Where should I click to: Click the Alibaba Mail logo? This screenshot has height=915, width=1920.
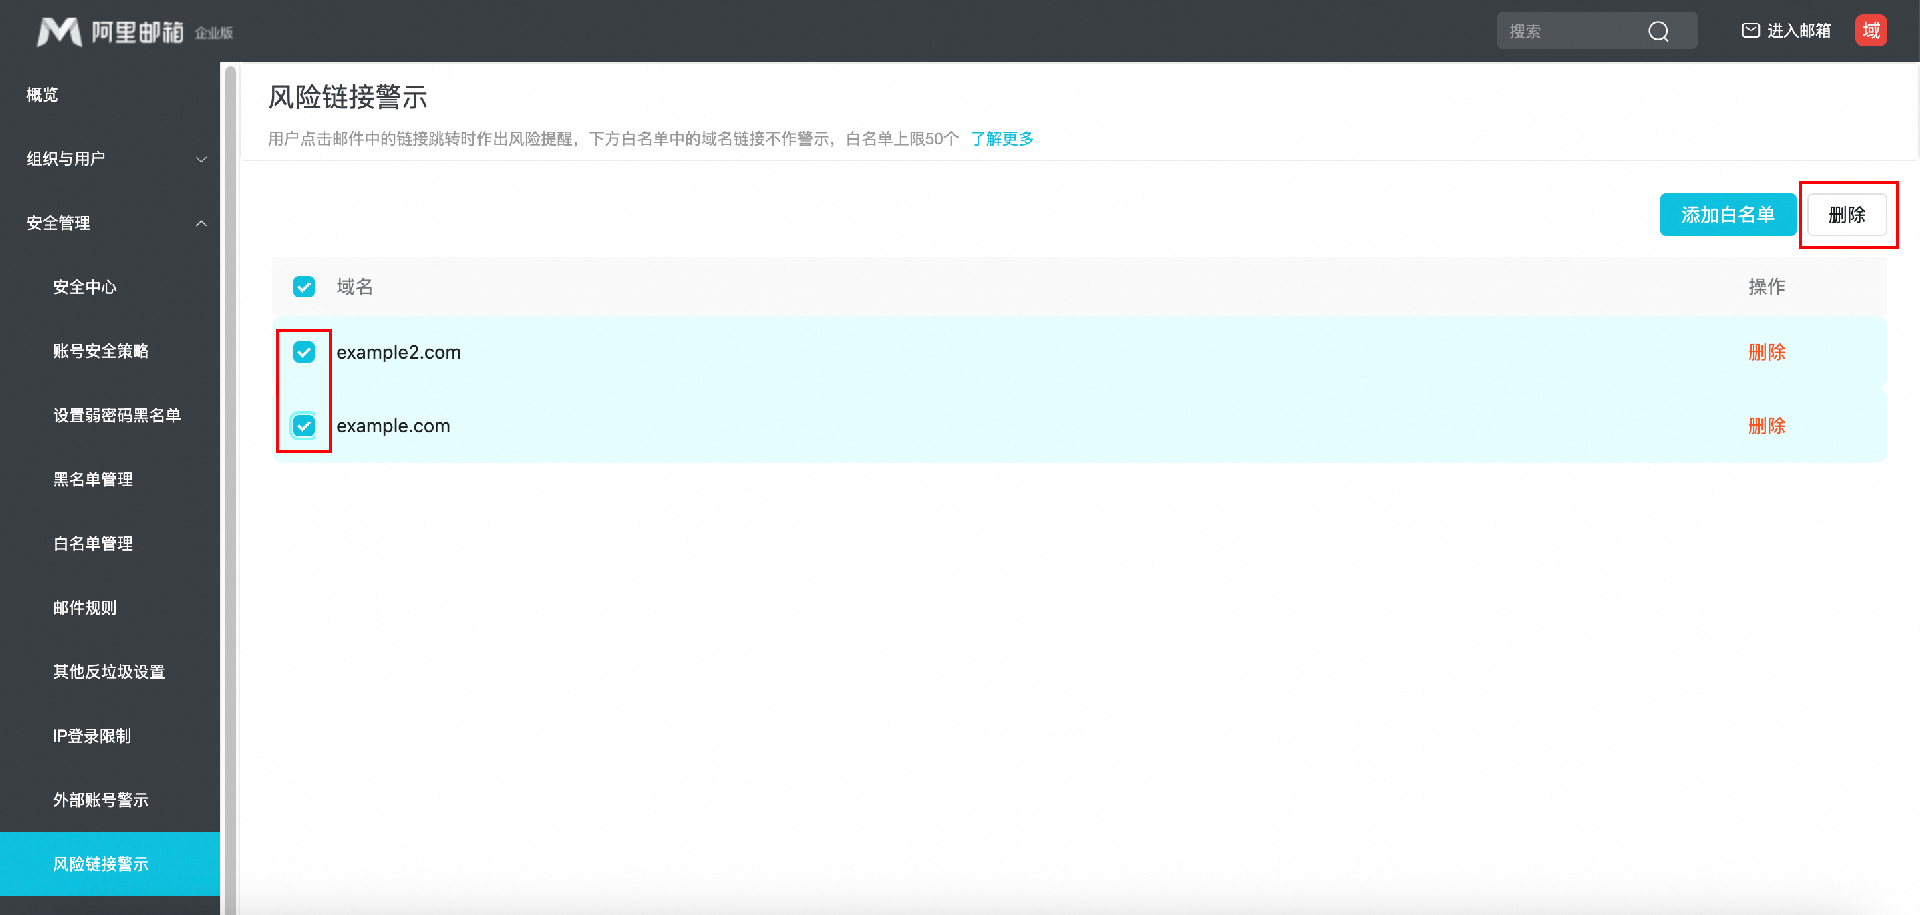coord(134,32)
